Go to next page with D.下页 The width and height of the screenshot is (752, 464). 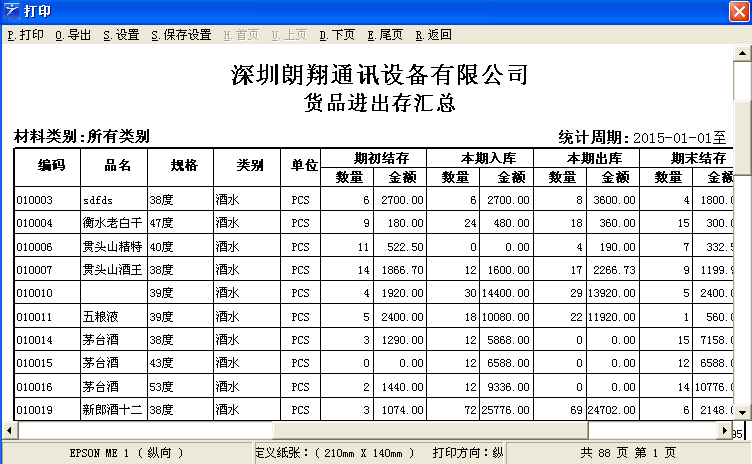click(x=337, y=35)
